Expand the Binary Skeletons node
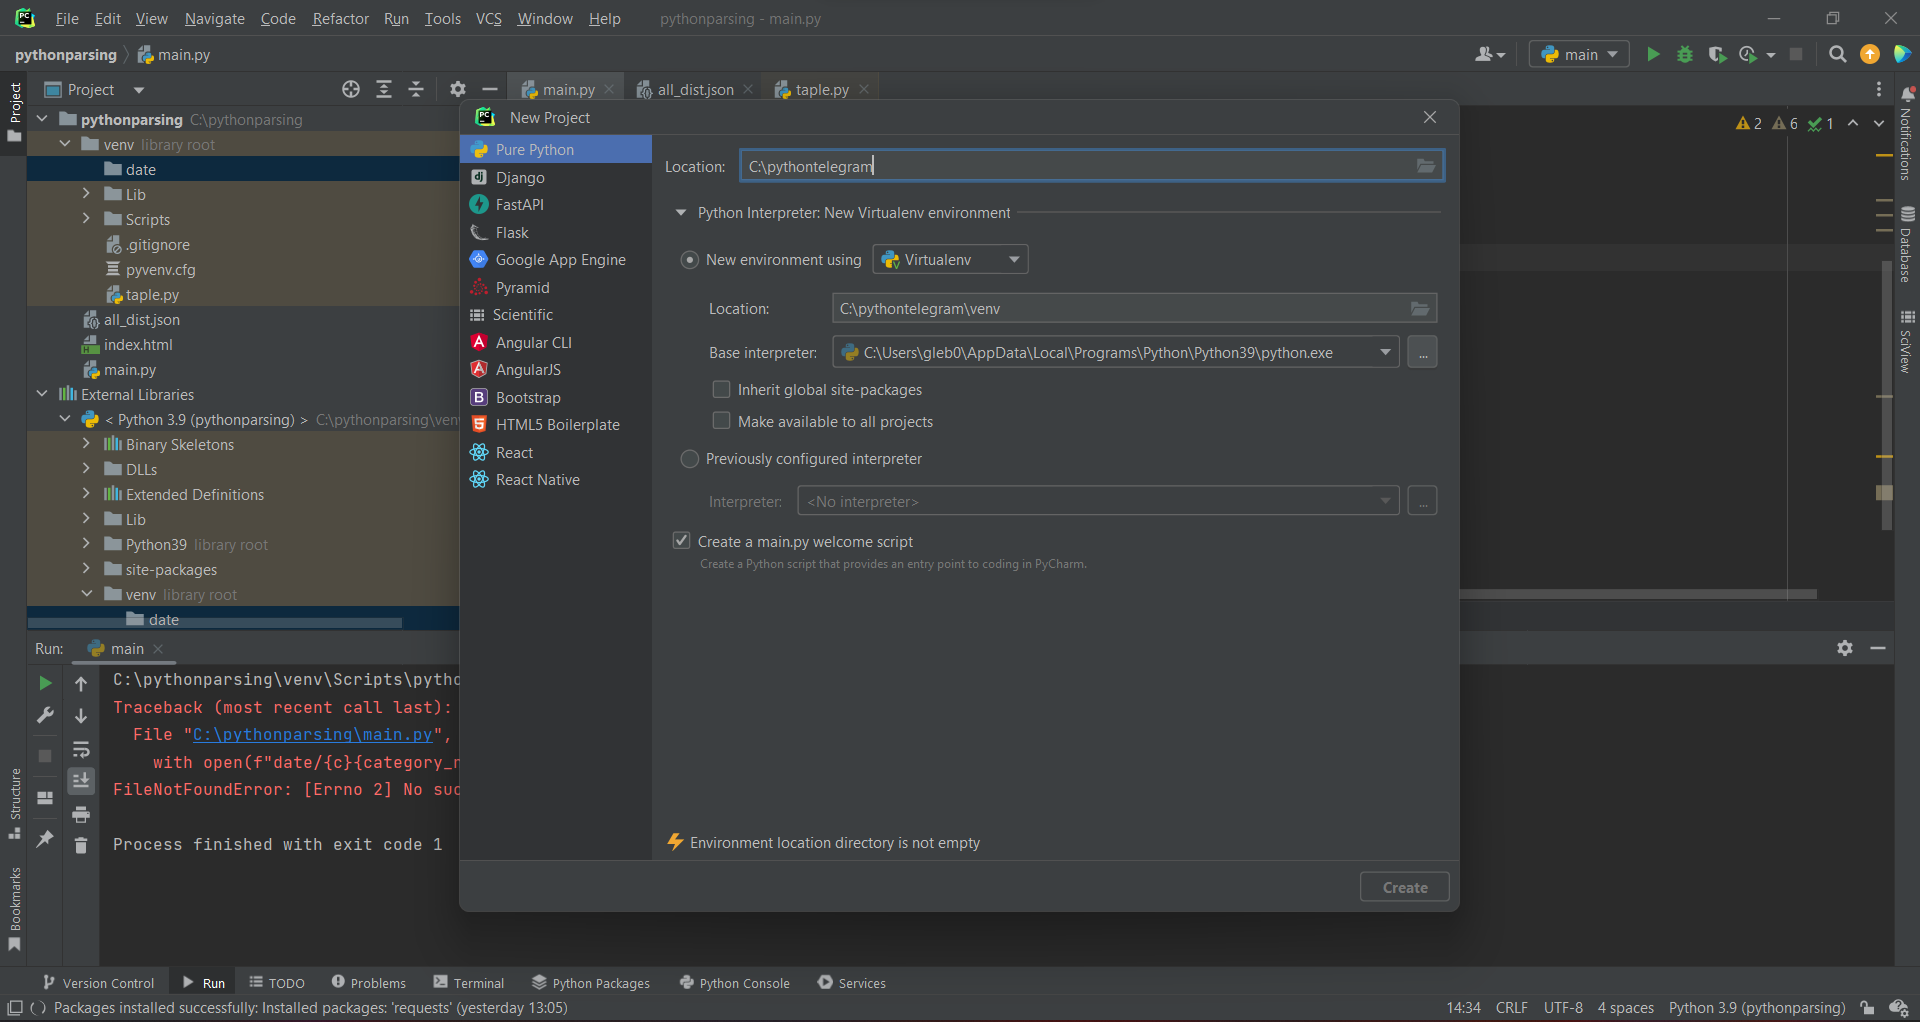This screenshot has height=1022, width=1920. (x=86, y=444)
